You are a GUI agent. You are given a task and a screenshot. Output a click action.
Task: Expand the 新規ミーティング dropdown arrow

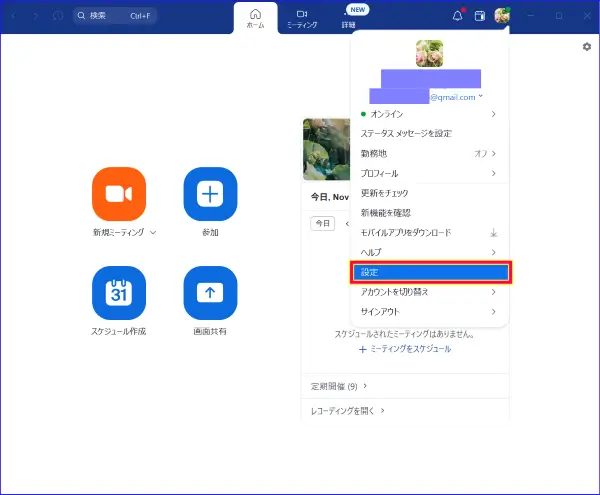[153, 233]
